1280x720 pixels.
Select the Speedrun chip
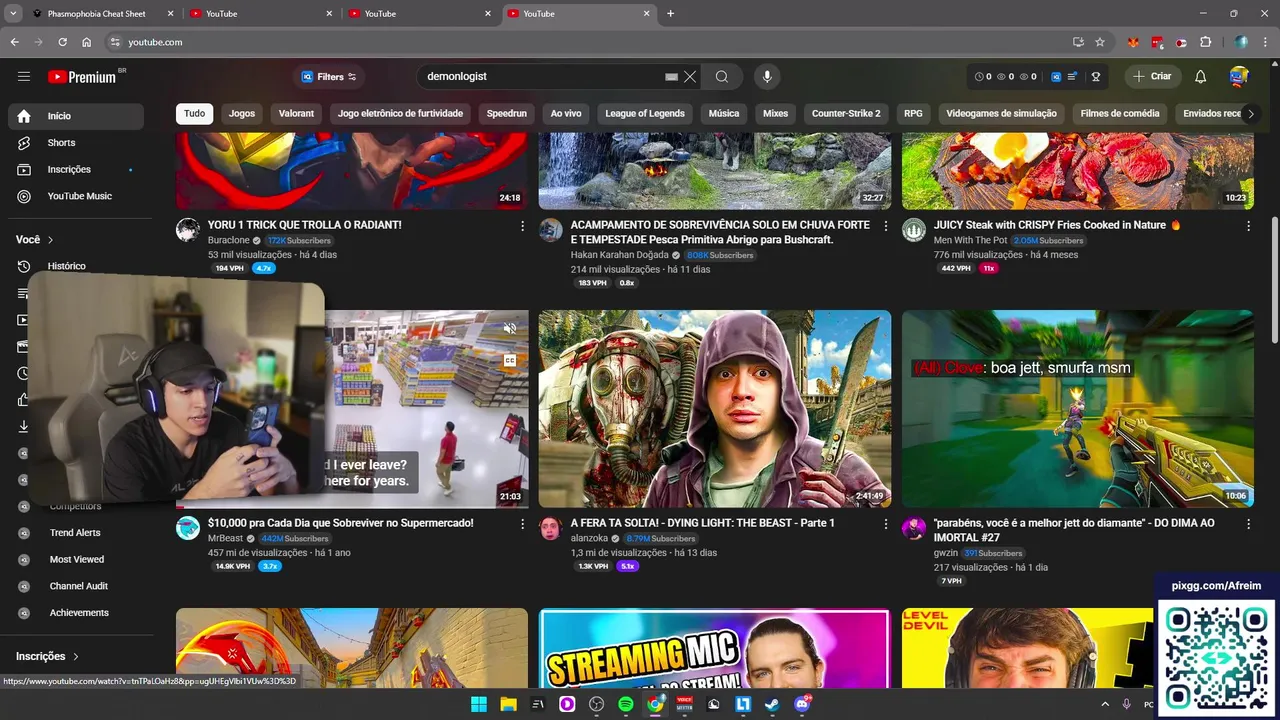coord(506,113)
